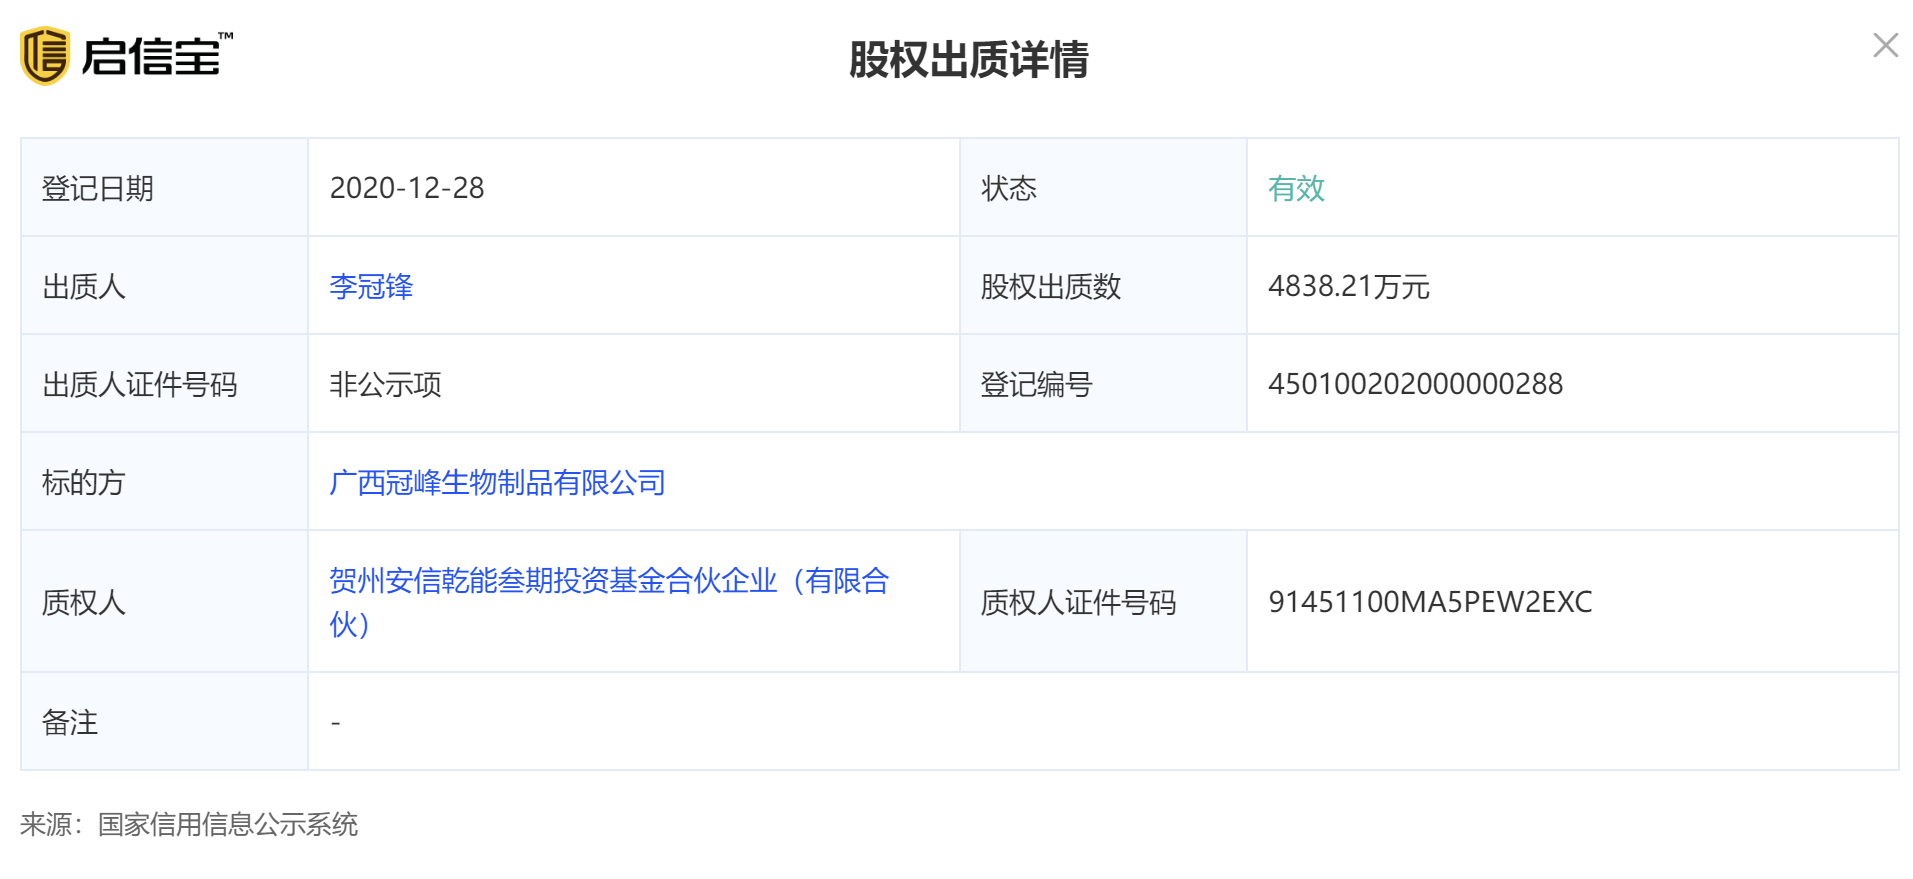The height and width of the screenshot is (879, 1913).
Task: Click the 质权人证件号码 label
Action: tap(1078, 603)
